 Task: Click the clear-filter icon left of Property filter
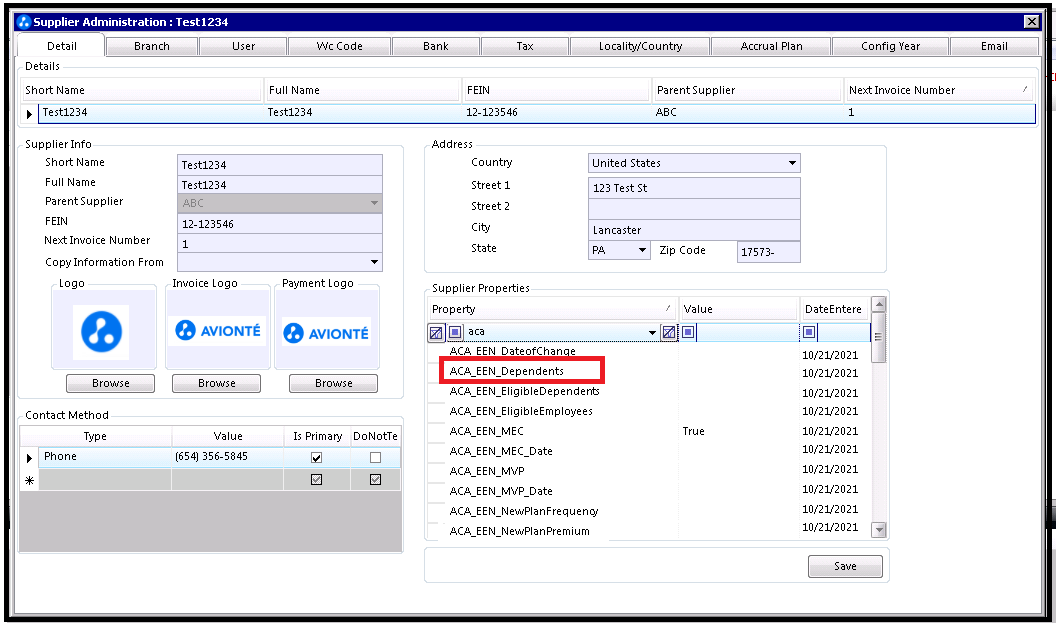pos(436,332)
